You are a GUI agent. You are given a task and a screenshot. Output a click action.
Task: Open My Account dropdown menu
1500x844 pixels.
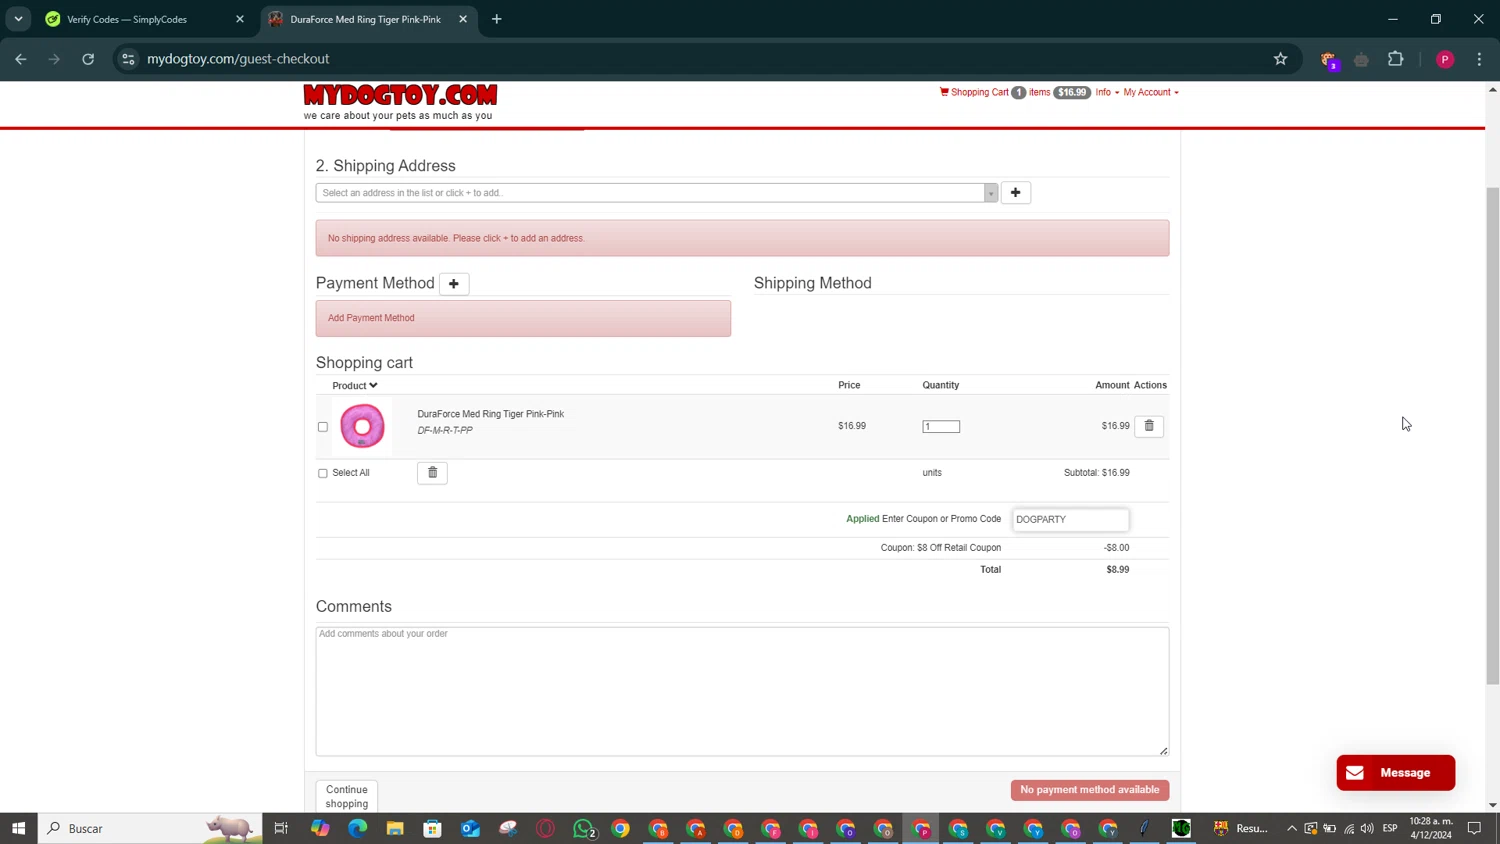click(1151, 92)
